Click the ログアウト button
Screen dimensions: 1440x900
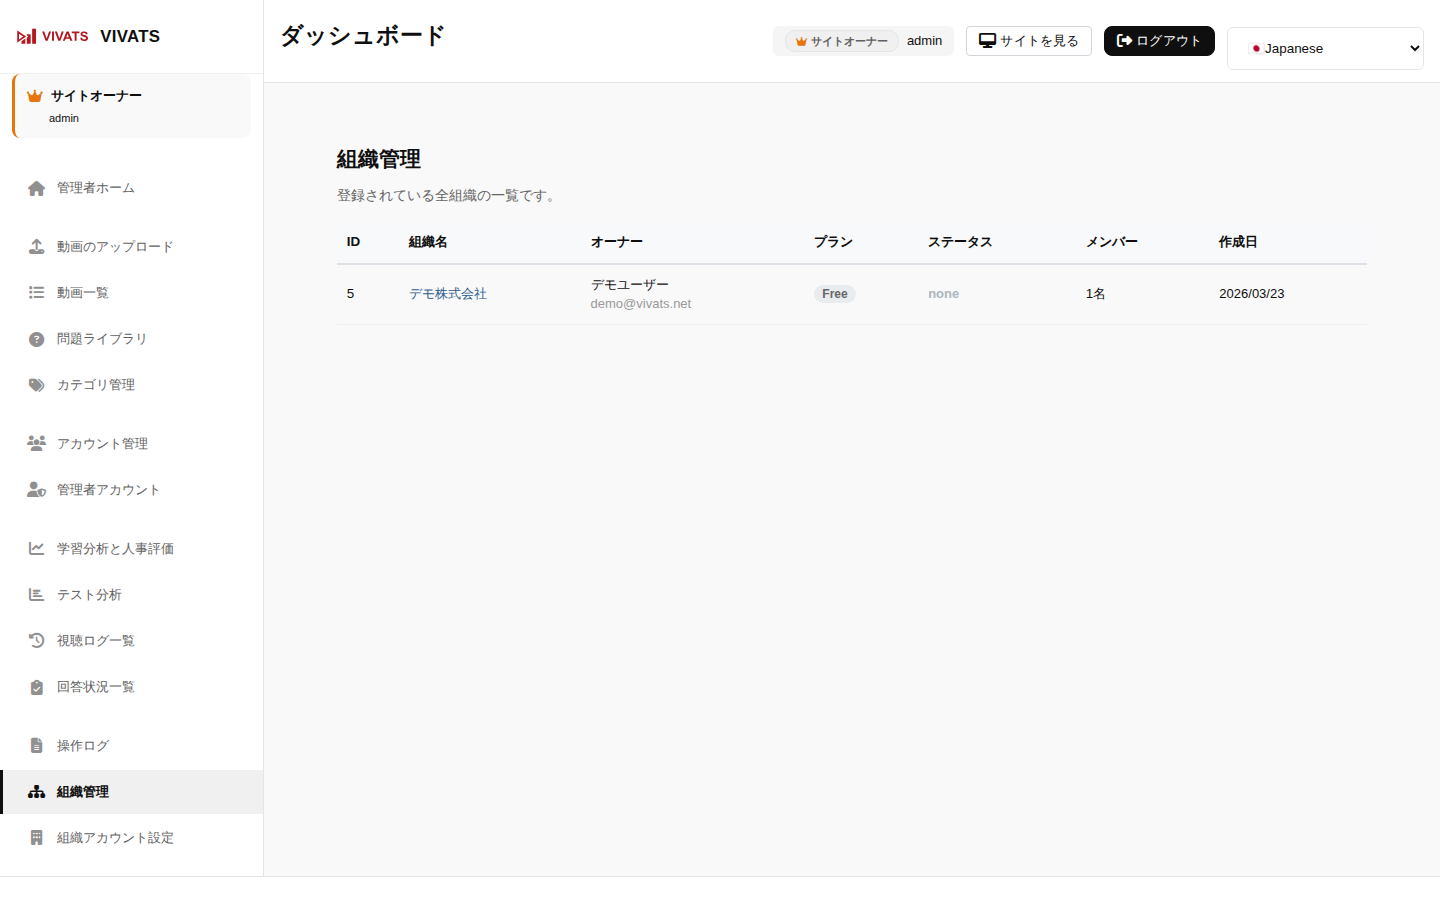[x=1159, y=41]
